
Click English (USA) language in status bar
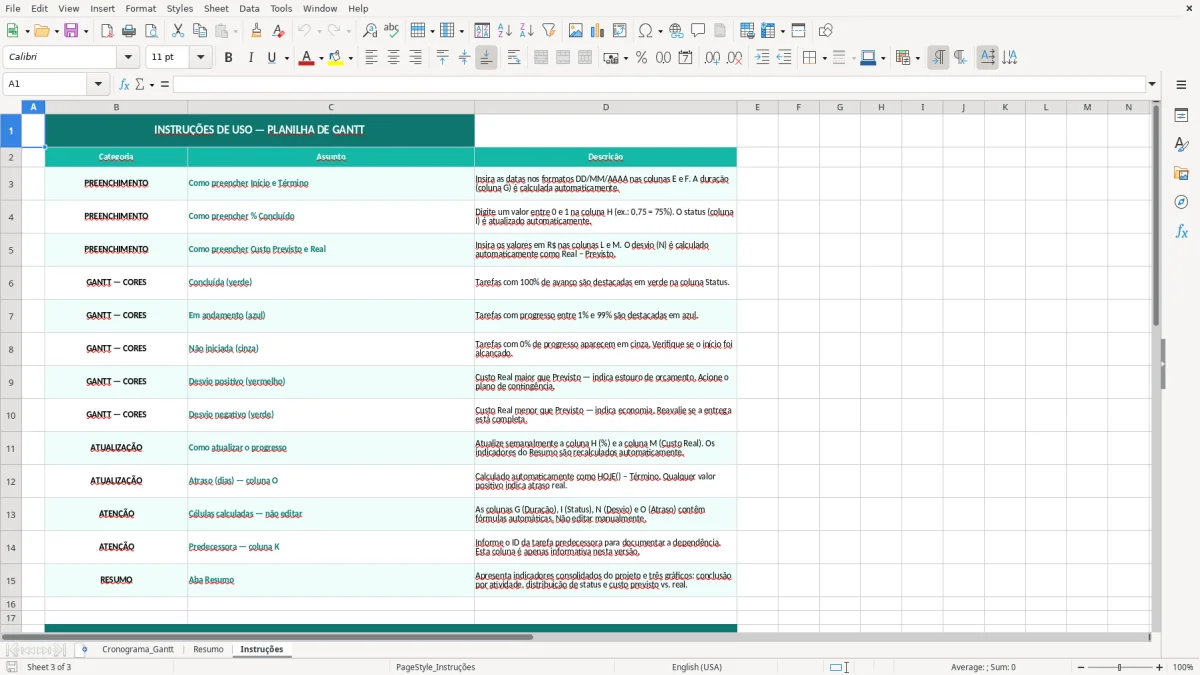pyautogui.click(x=697, y=667)
